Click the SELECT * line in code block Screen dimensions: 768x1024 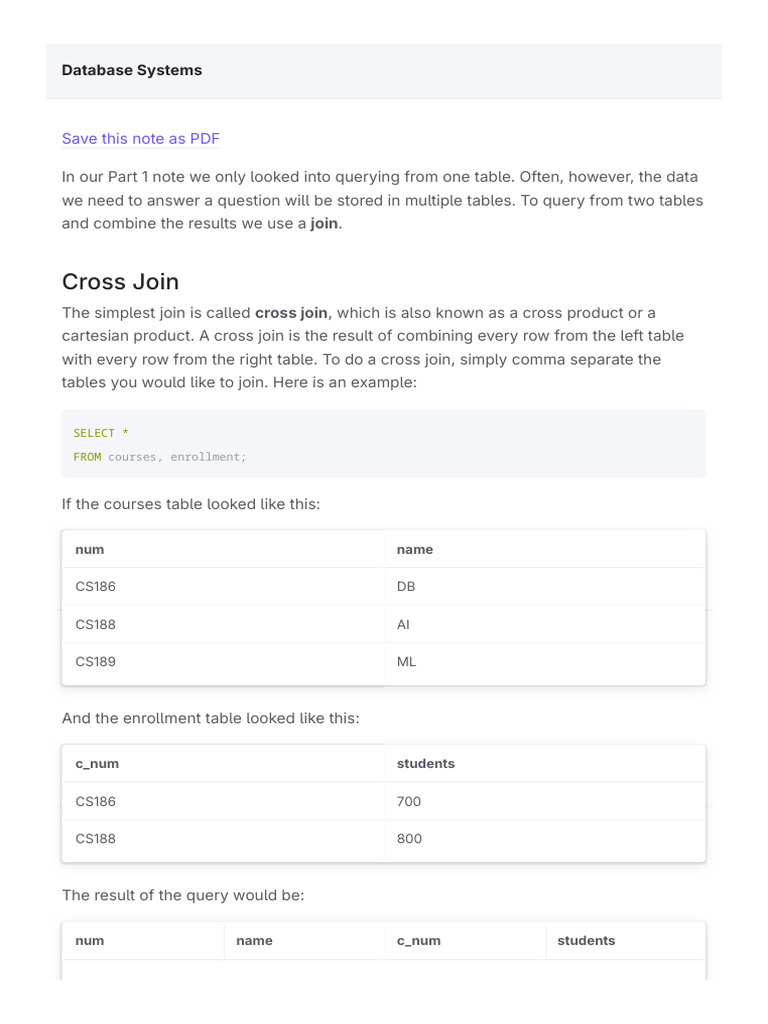(101, 433)
